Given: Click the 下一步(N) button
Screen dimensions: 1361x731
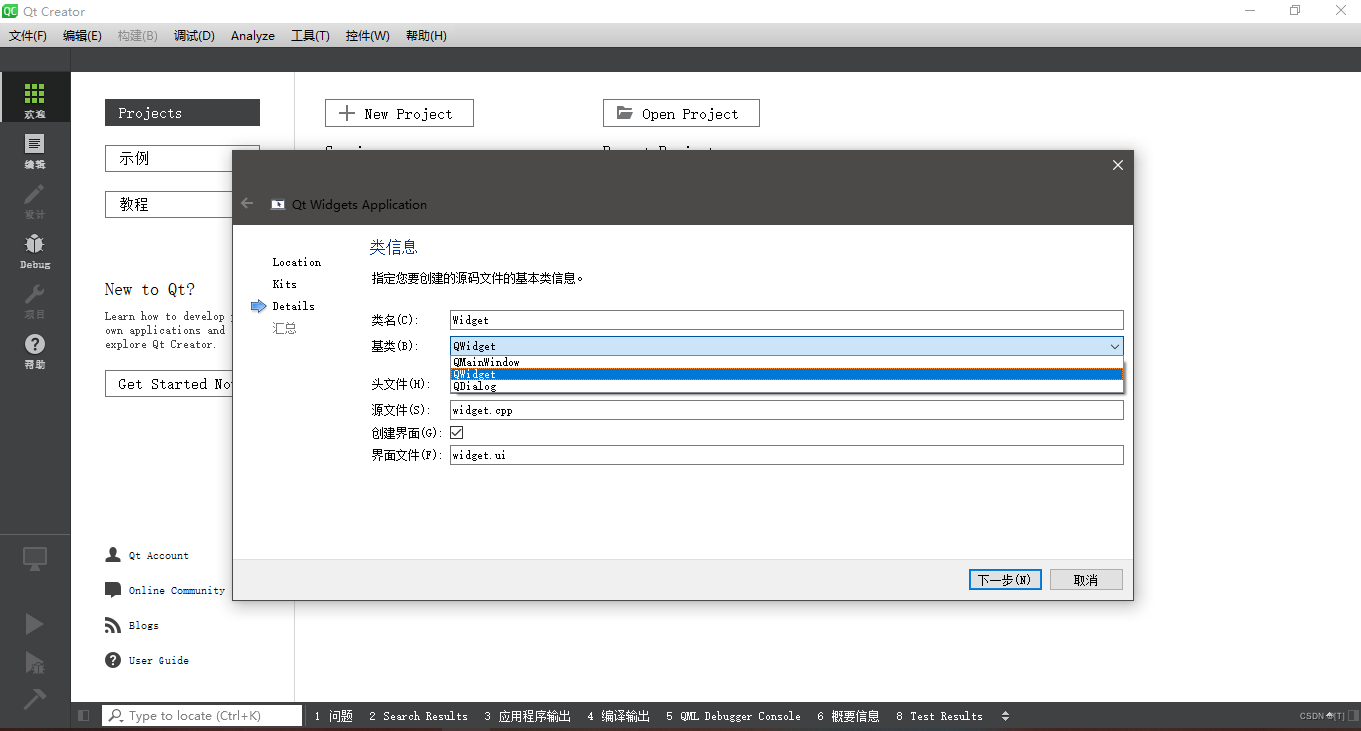Looking at the screenshot, I should 1006,580.
